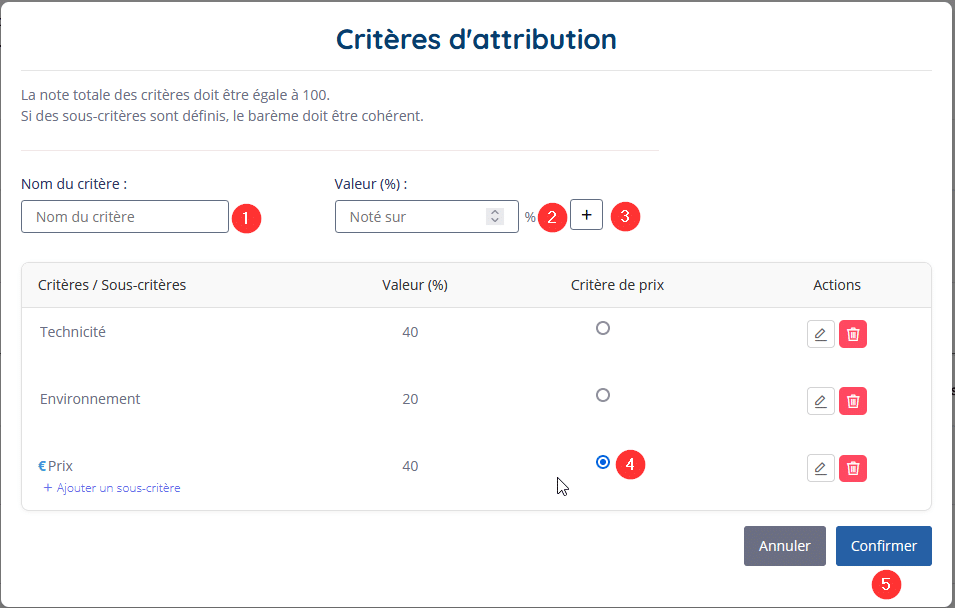Image resolution: width=955 pixels, height=608 pixels.
Task: Confirm the attribution criteria
Action: 883,546
